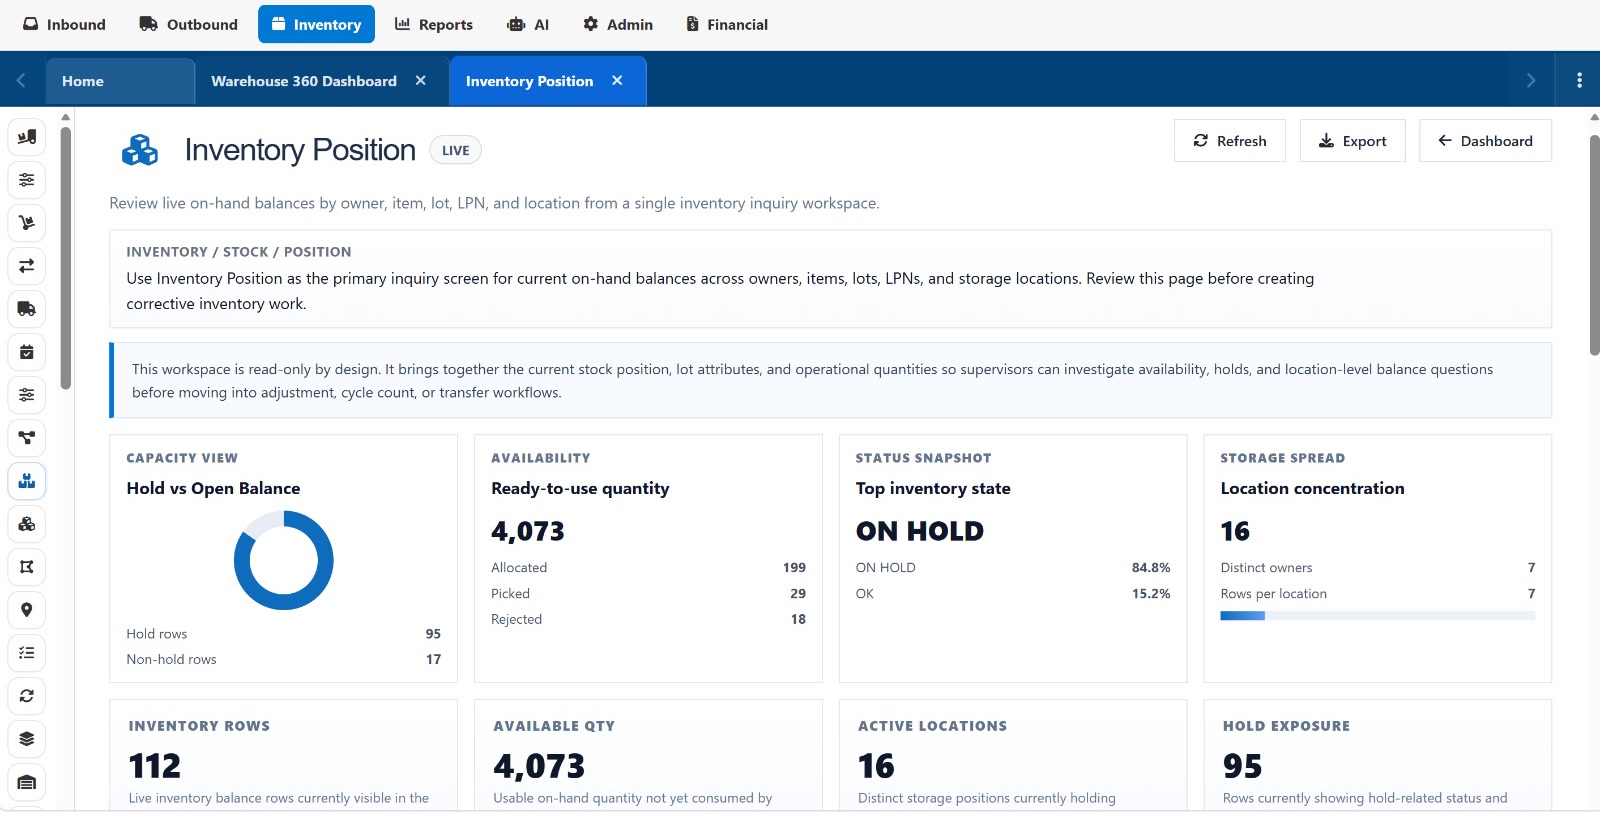The height and width of the screenshot is (814, 1600).
Task: Click the Allocated quantity 199
Action: click(x=794, y=568)
